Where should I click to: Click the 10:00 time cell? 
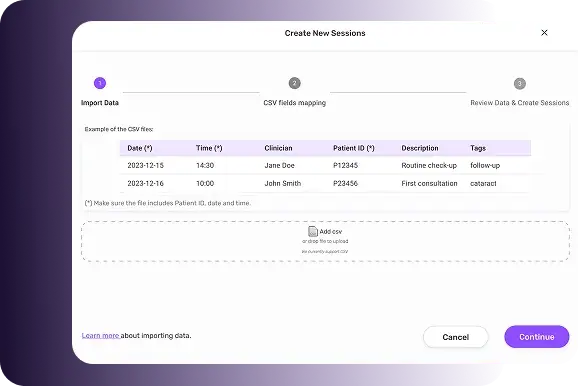coord(205,183)
